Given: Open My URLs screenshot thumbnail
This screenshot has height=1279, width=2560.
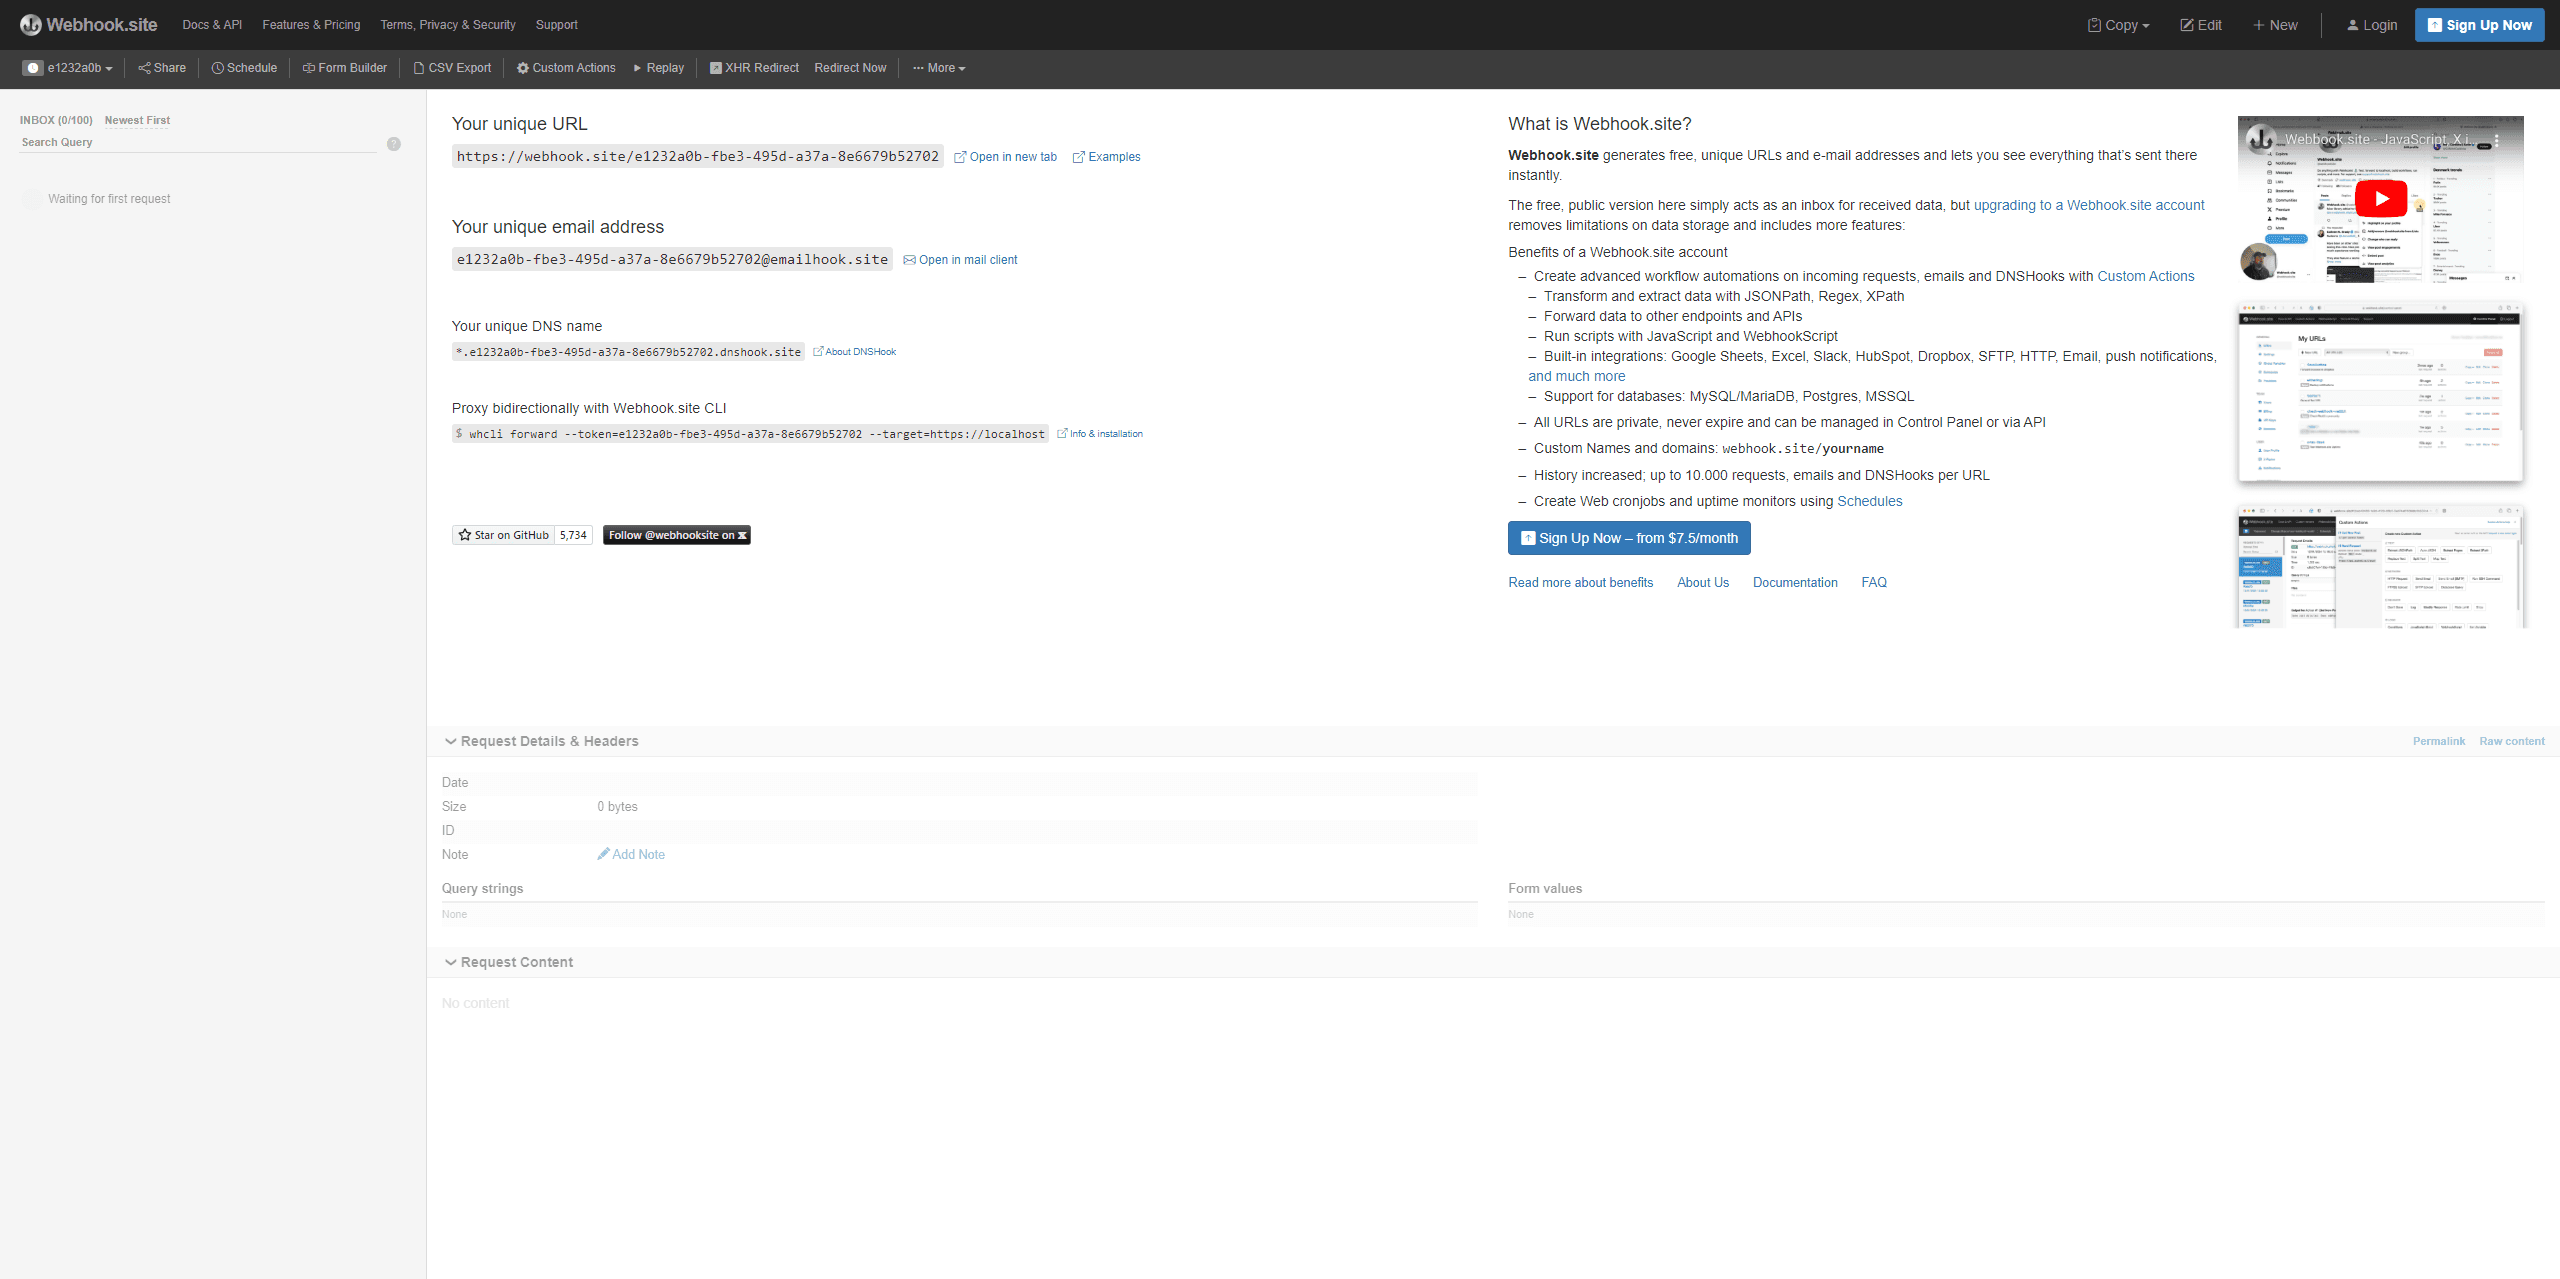Looking at the screenshot, I should tap(2380, 392).
